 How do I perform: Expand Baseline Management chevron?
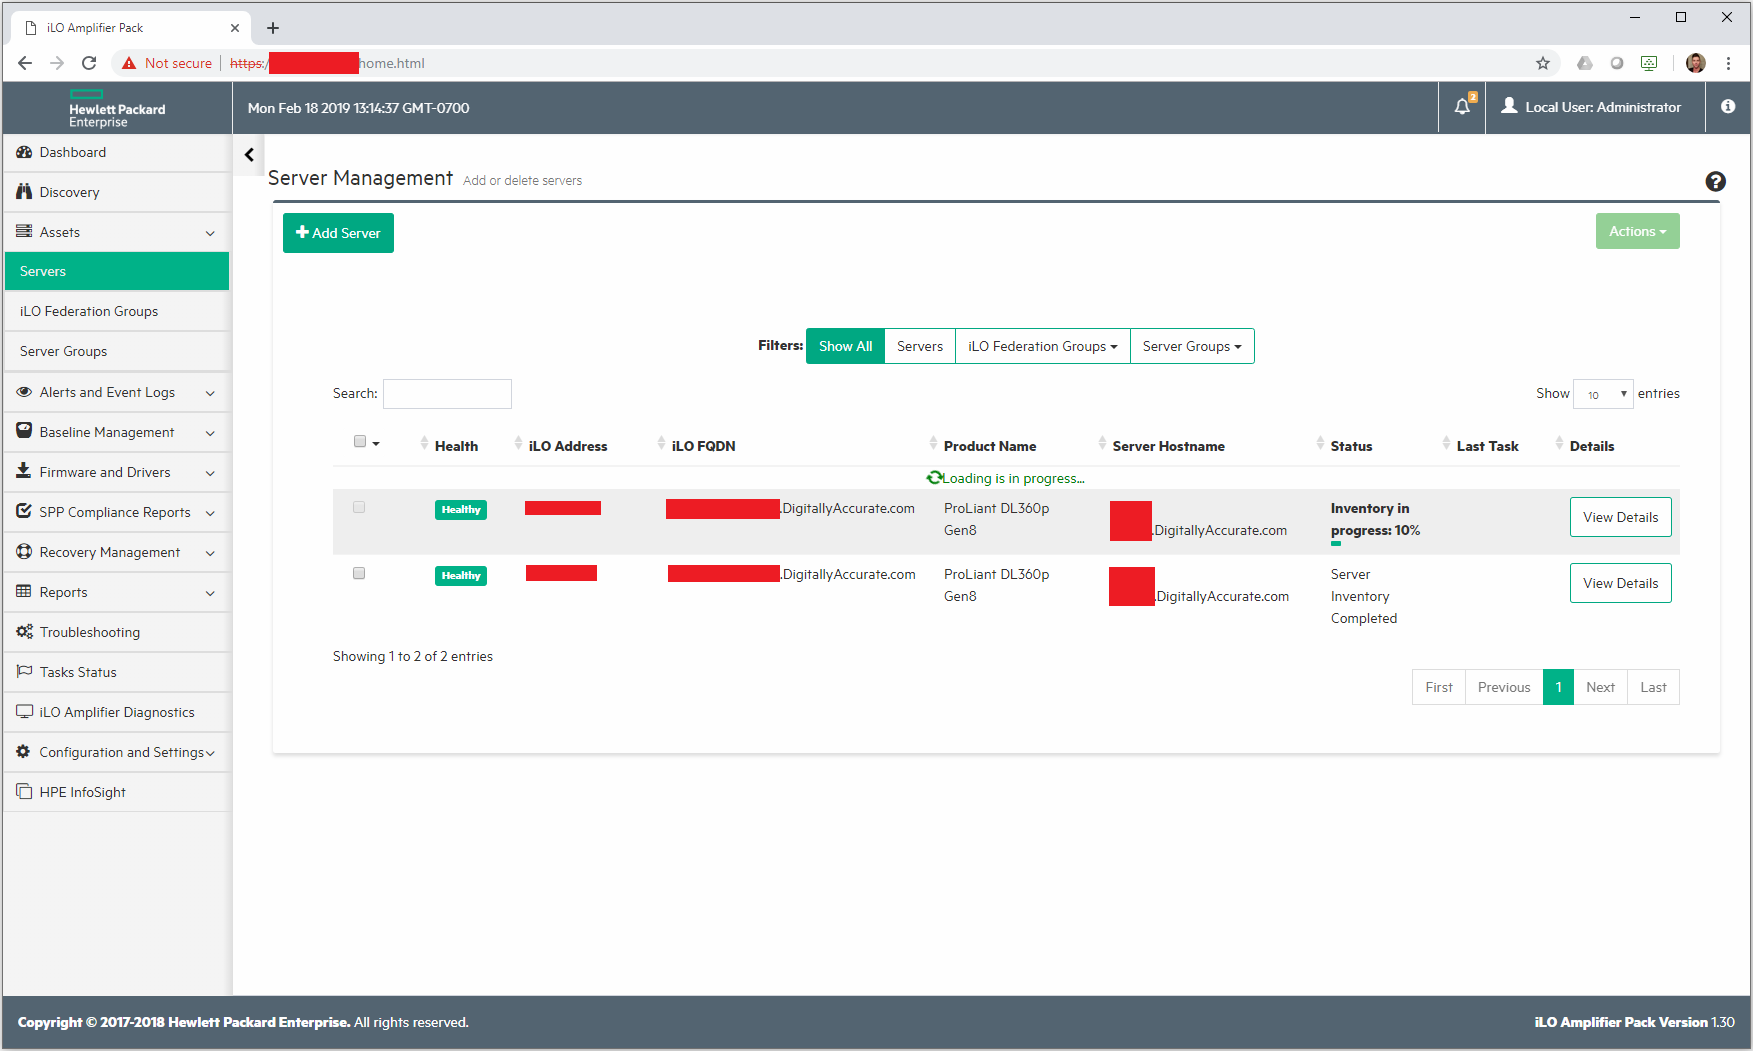(210, 433)
